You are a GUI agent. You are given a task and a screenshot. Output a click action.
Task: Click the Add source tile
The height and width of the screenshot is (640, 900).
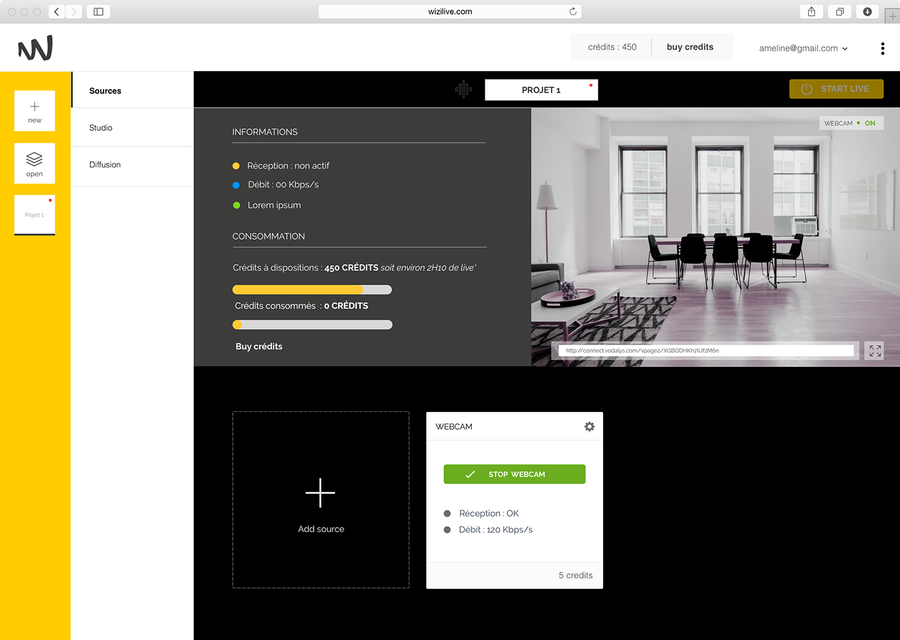[x=321, y=500]
